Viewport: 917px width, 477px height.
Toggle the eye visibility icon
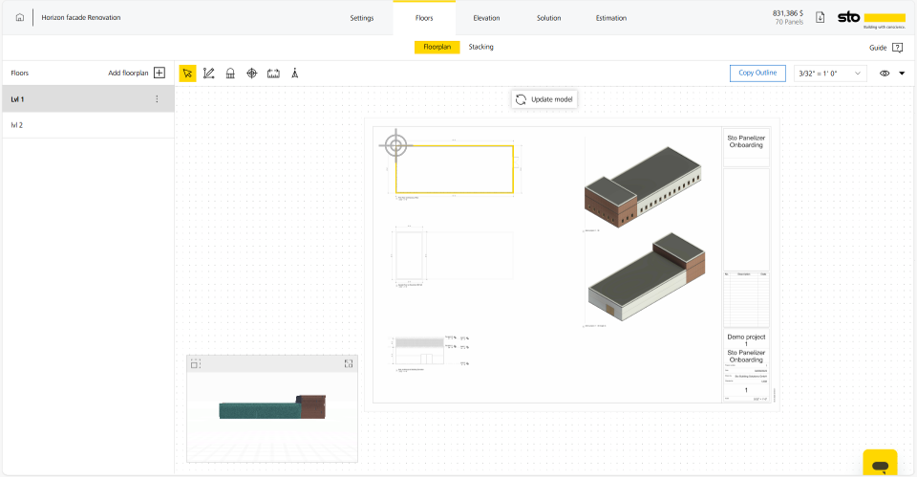884,73
